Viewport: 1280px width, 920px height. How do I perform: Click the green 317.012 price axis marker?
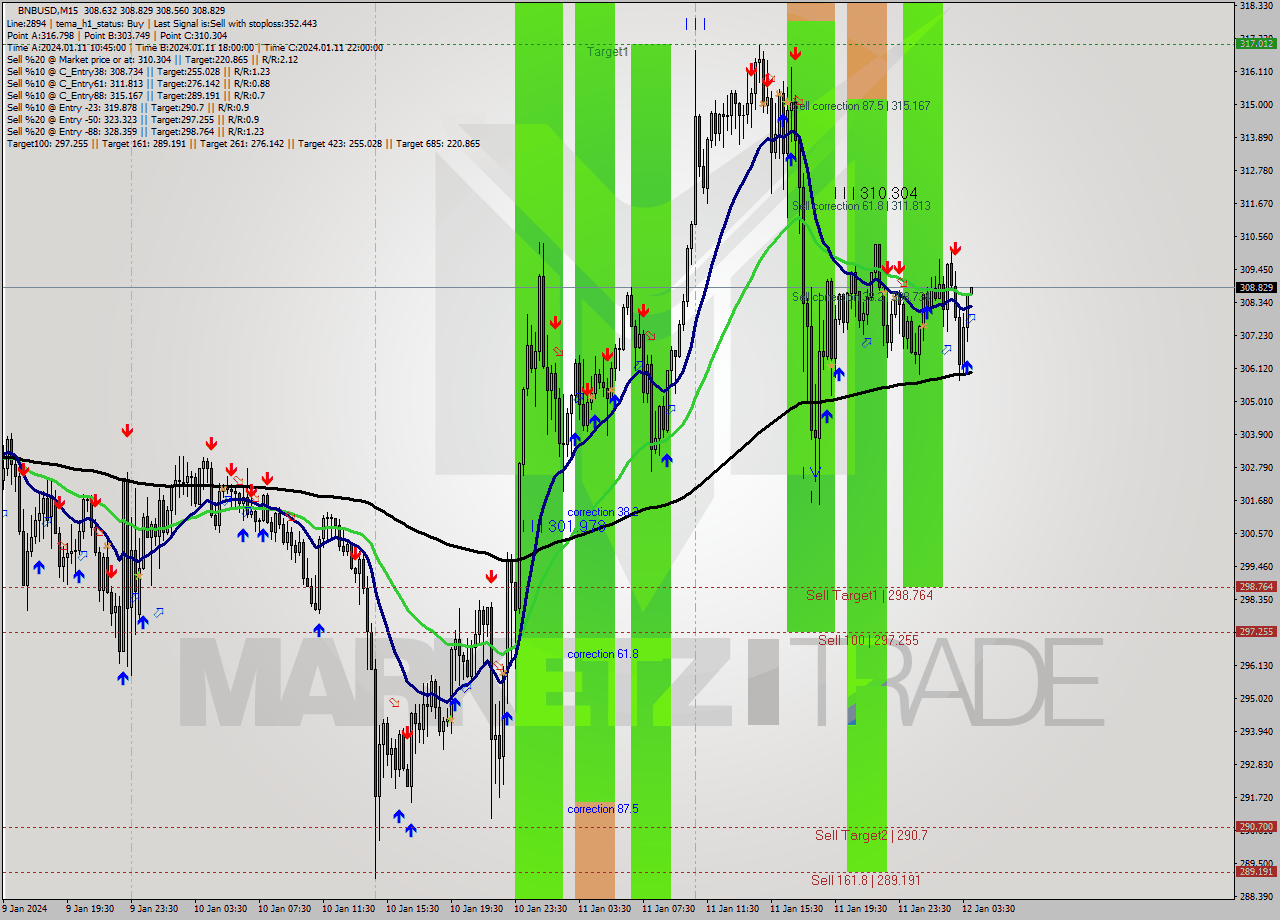1256,43
